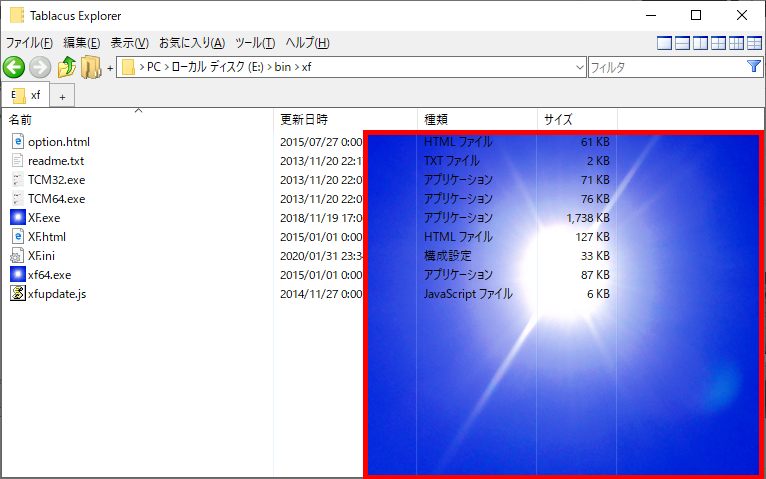Click the 61 KB size cell
The height and width of the screenshot is (479, 766).
click(x=595, y=142)
